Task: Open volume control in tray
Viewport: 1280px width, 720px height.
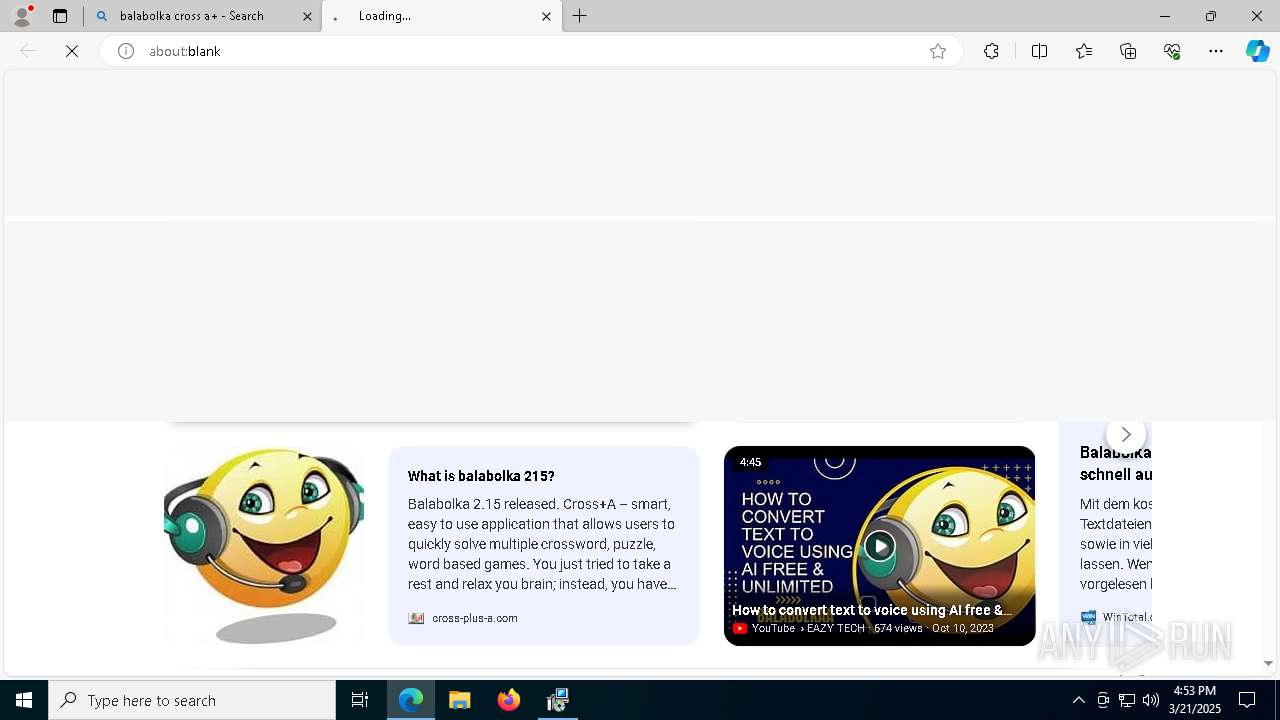Action: point(1151,700)
